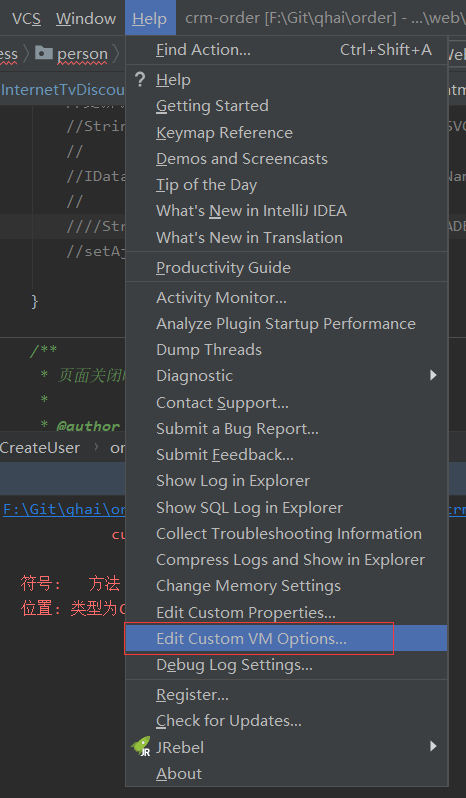Screen dimensions: 466x798
Task: Select Find Action... menu entry
Action: (286, 50)
